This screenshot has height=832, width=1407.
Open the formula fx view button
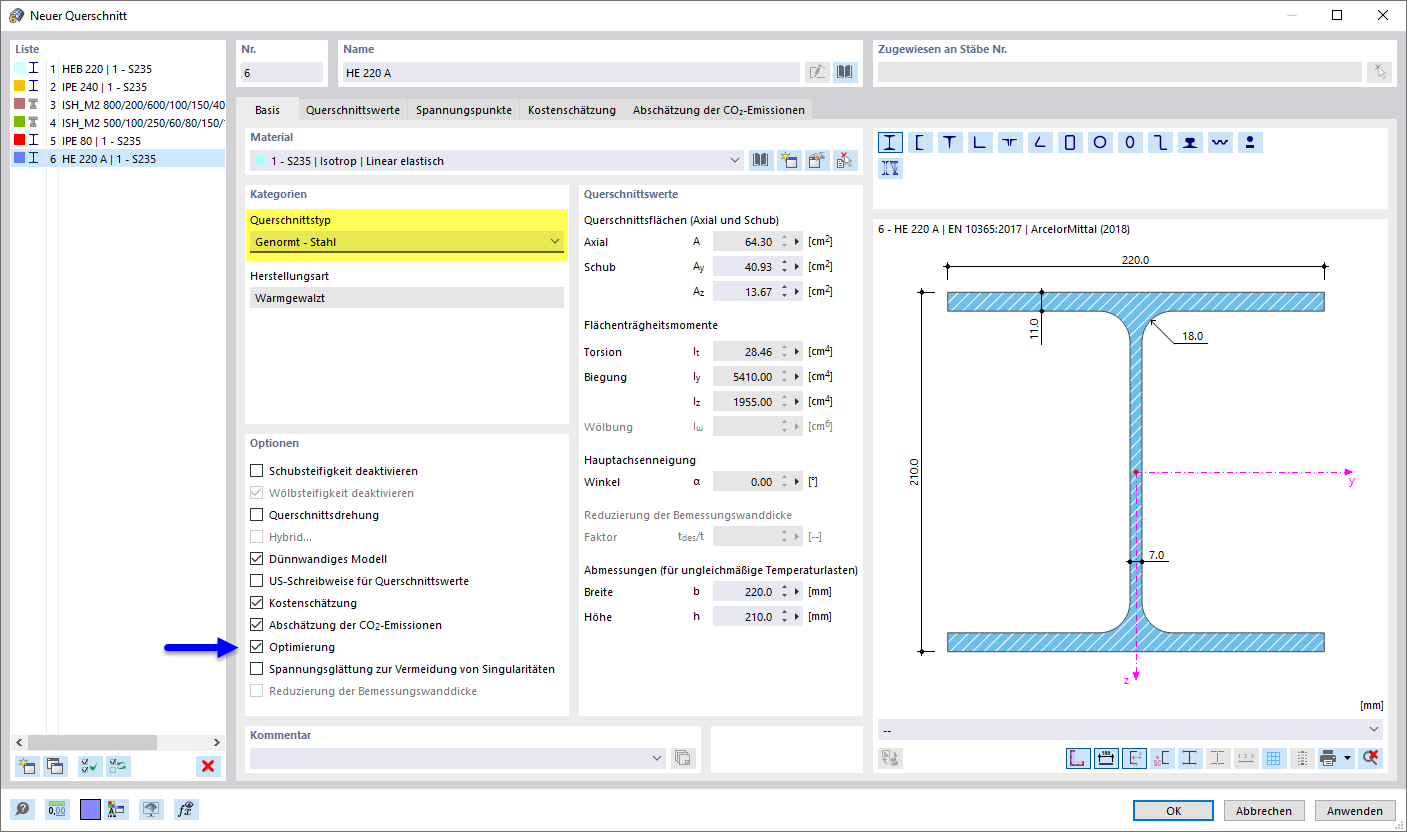click(x=185, y=810)
